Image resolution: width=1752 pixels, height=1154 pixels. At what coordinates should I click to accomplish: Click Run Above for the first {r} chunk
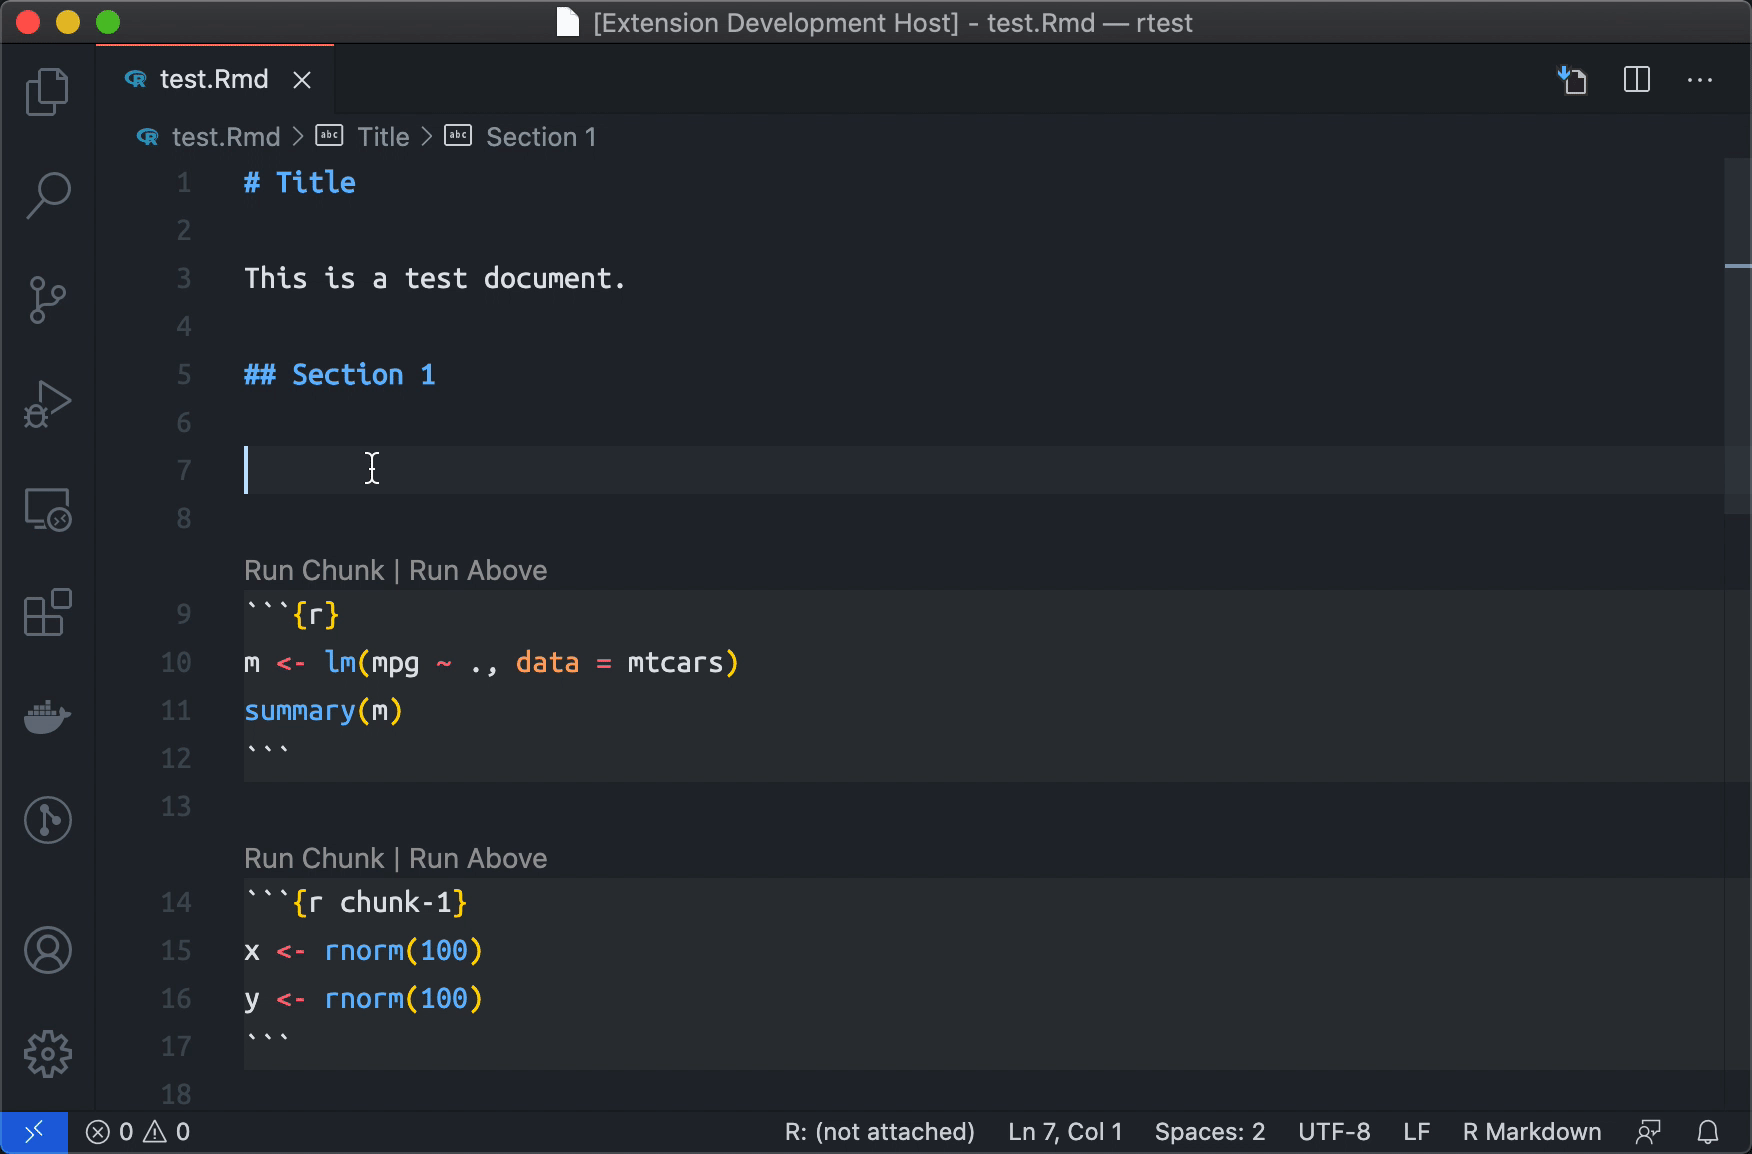tap(478, 570)
